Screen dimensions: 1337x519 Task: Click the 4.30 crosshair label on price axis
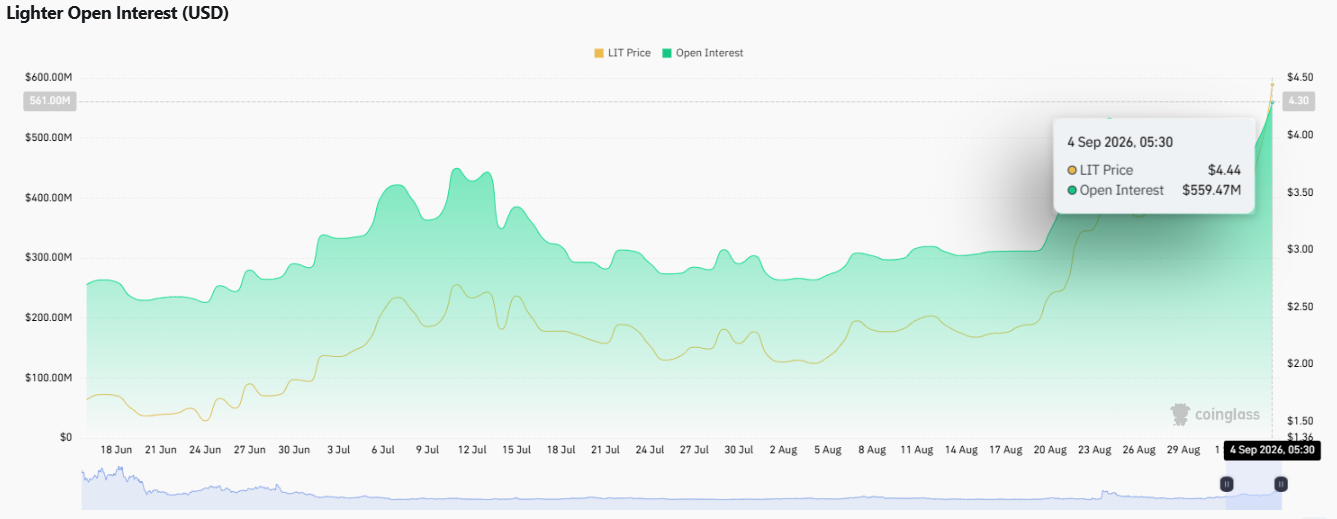[1298, 101]
